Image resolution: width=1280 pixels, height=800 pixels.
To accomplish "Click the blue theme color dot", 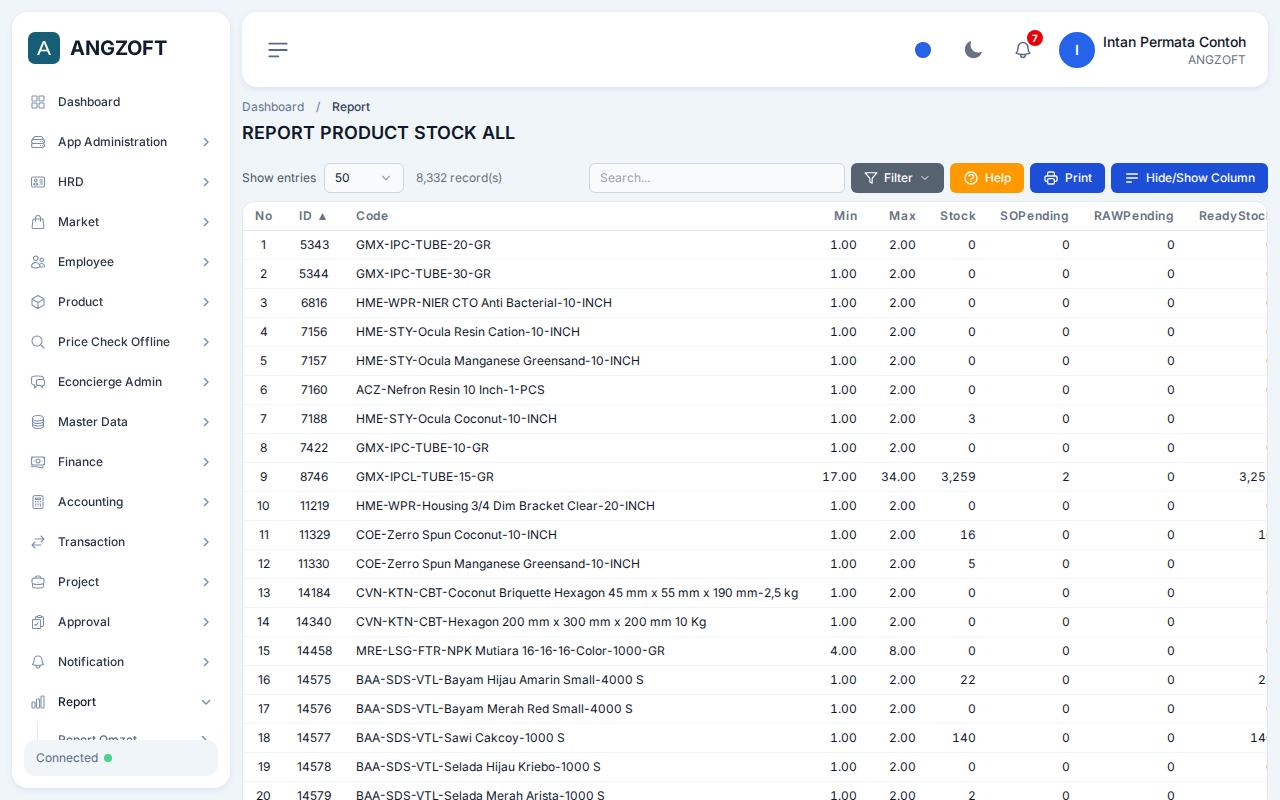I will click(x=923, y=50).
